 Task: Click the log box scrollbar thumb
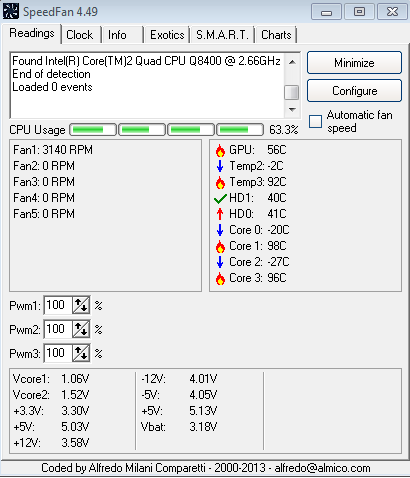pos(292,92)
